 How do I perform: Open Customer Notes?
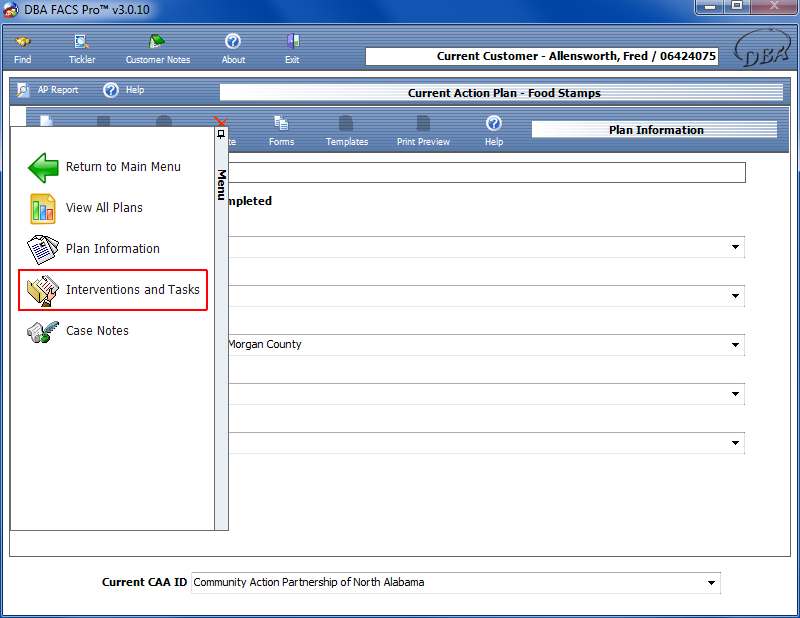point(158,48)
